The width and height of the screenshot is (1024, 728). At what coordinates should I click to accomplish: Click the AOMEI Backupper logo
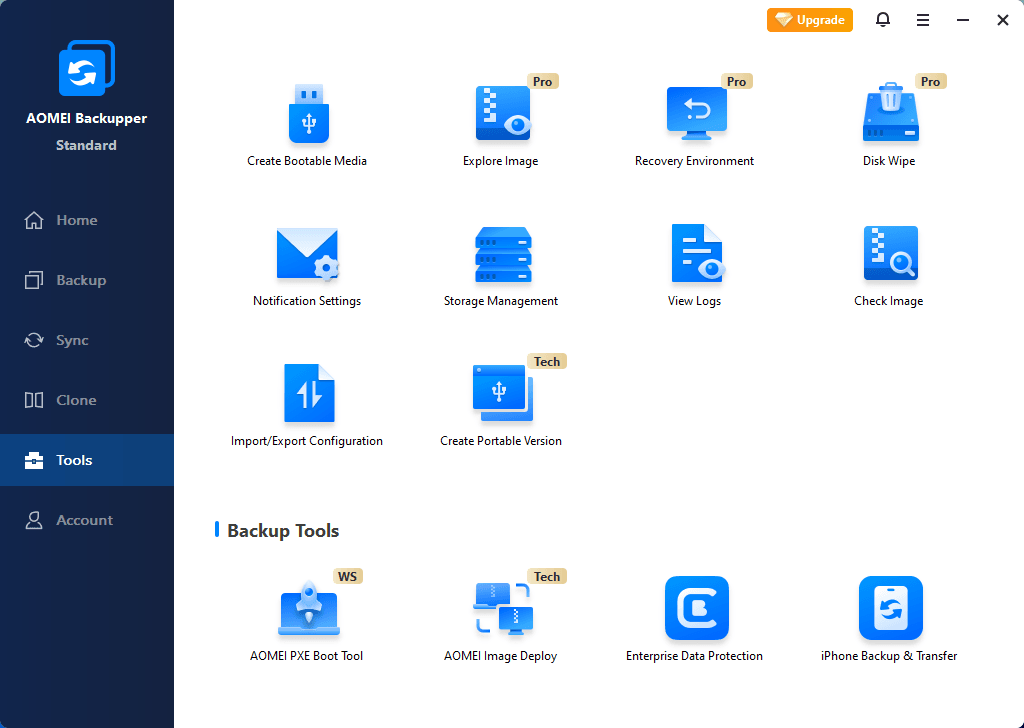tap(87, 68)
